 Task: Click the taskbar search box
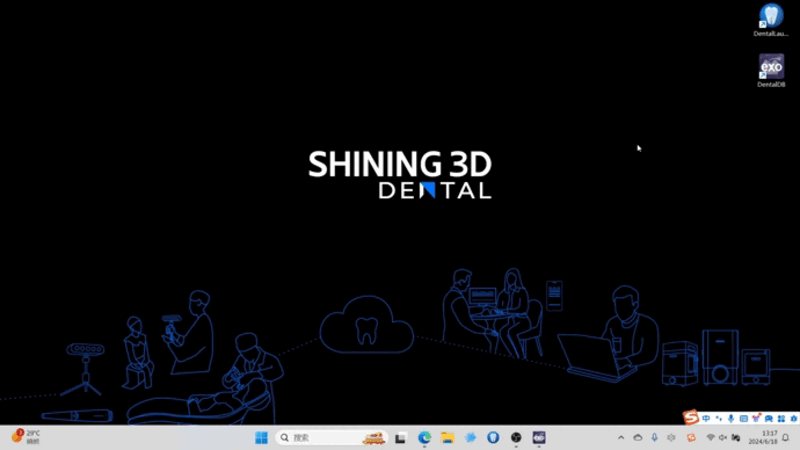pos(331,437)
